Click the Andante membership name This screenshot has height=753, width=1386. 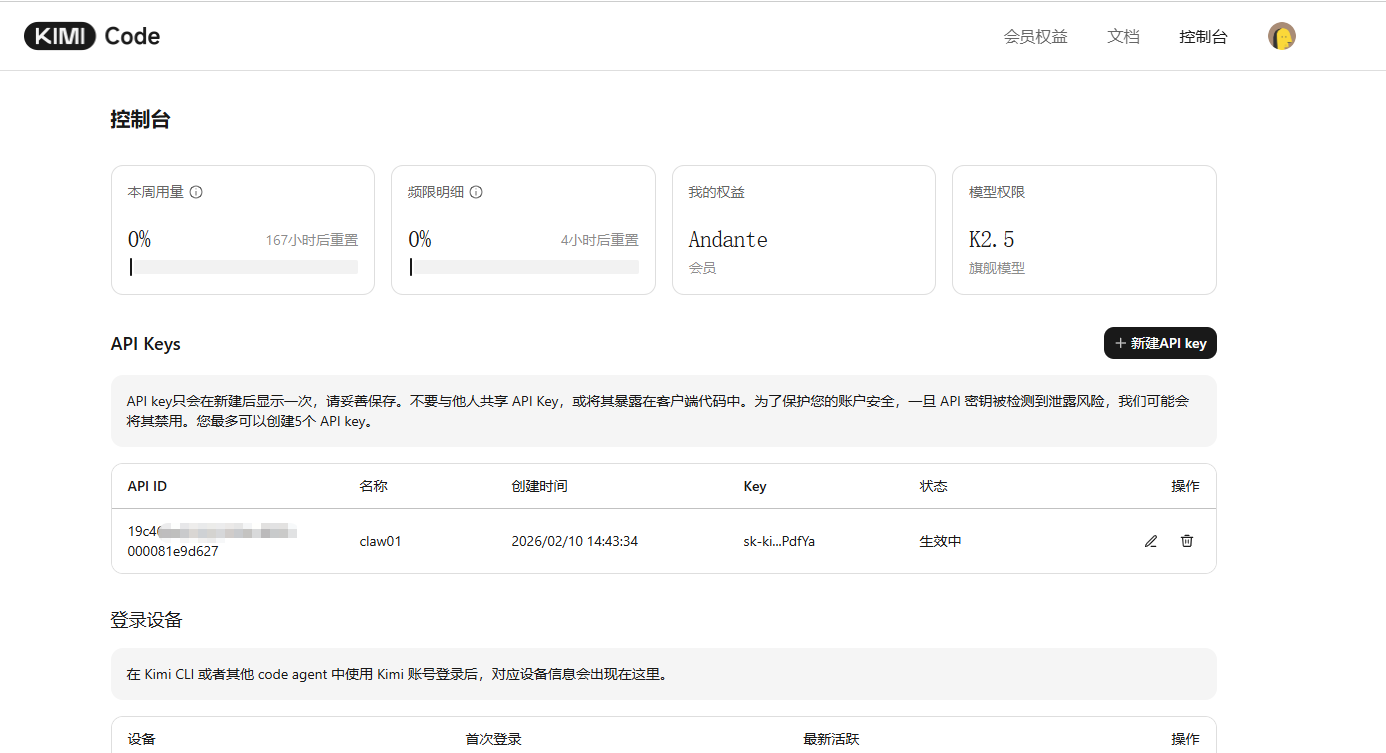tap(728, 240)
